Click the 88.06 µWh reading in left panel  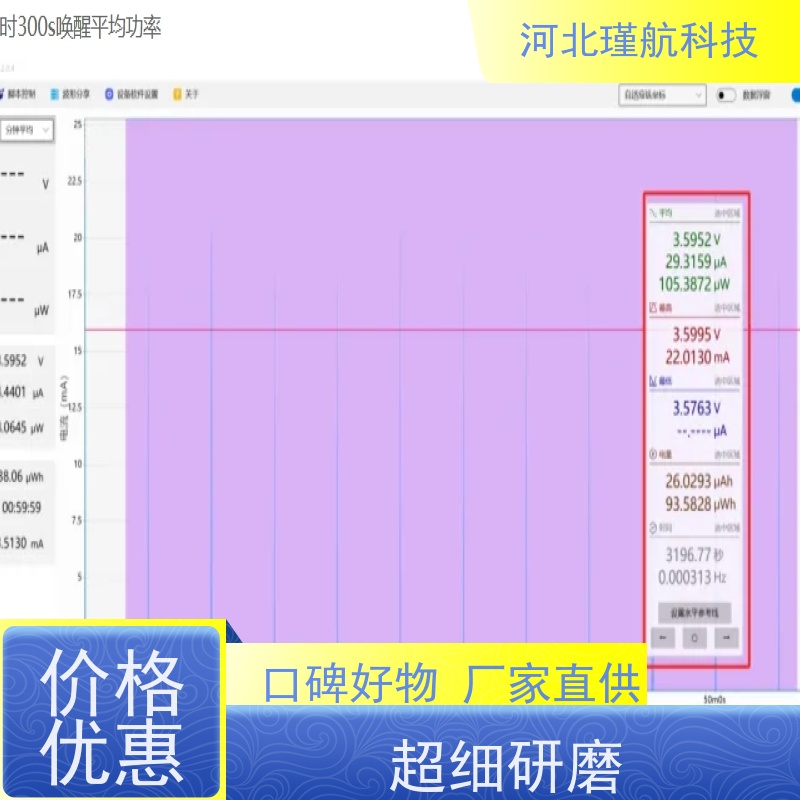(x=21, y=477)
